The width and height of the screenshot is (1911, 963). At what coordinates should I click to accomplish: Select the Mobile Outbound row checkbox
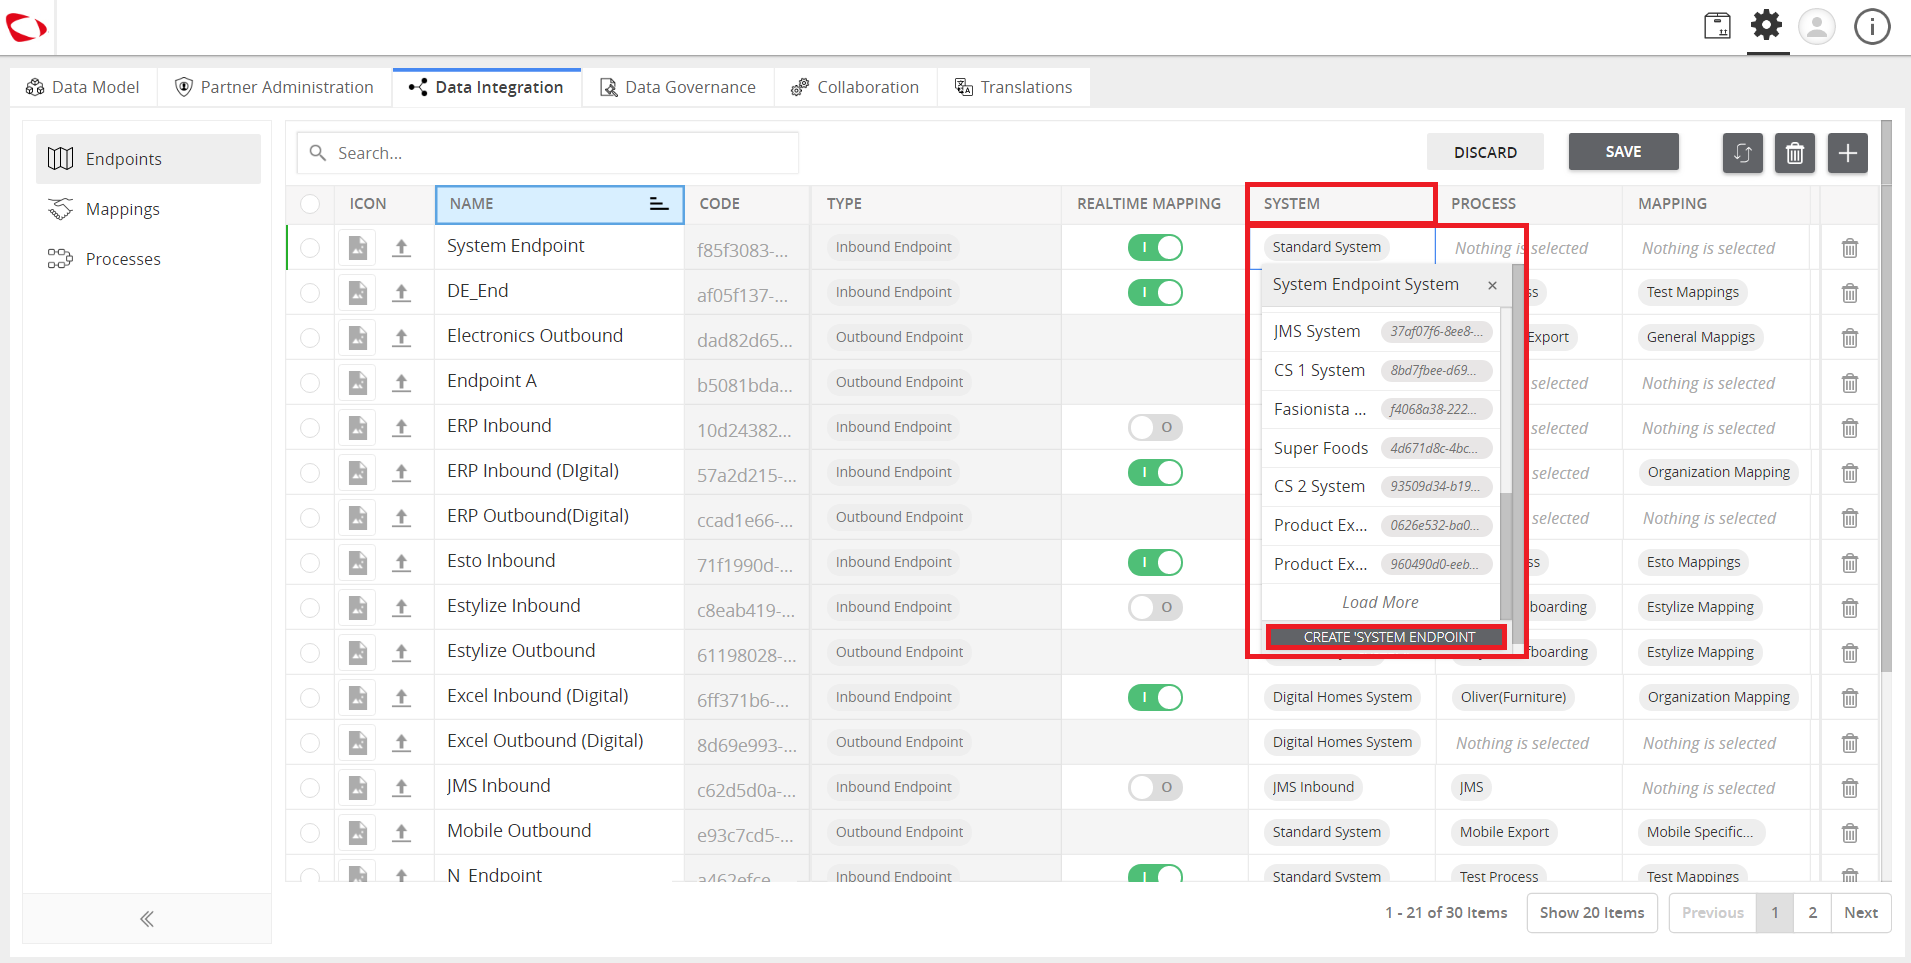pos(310,832)
